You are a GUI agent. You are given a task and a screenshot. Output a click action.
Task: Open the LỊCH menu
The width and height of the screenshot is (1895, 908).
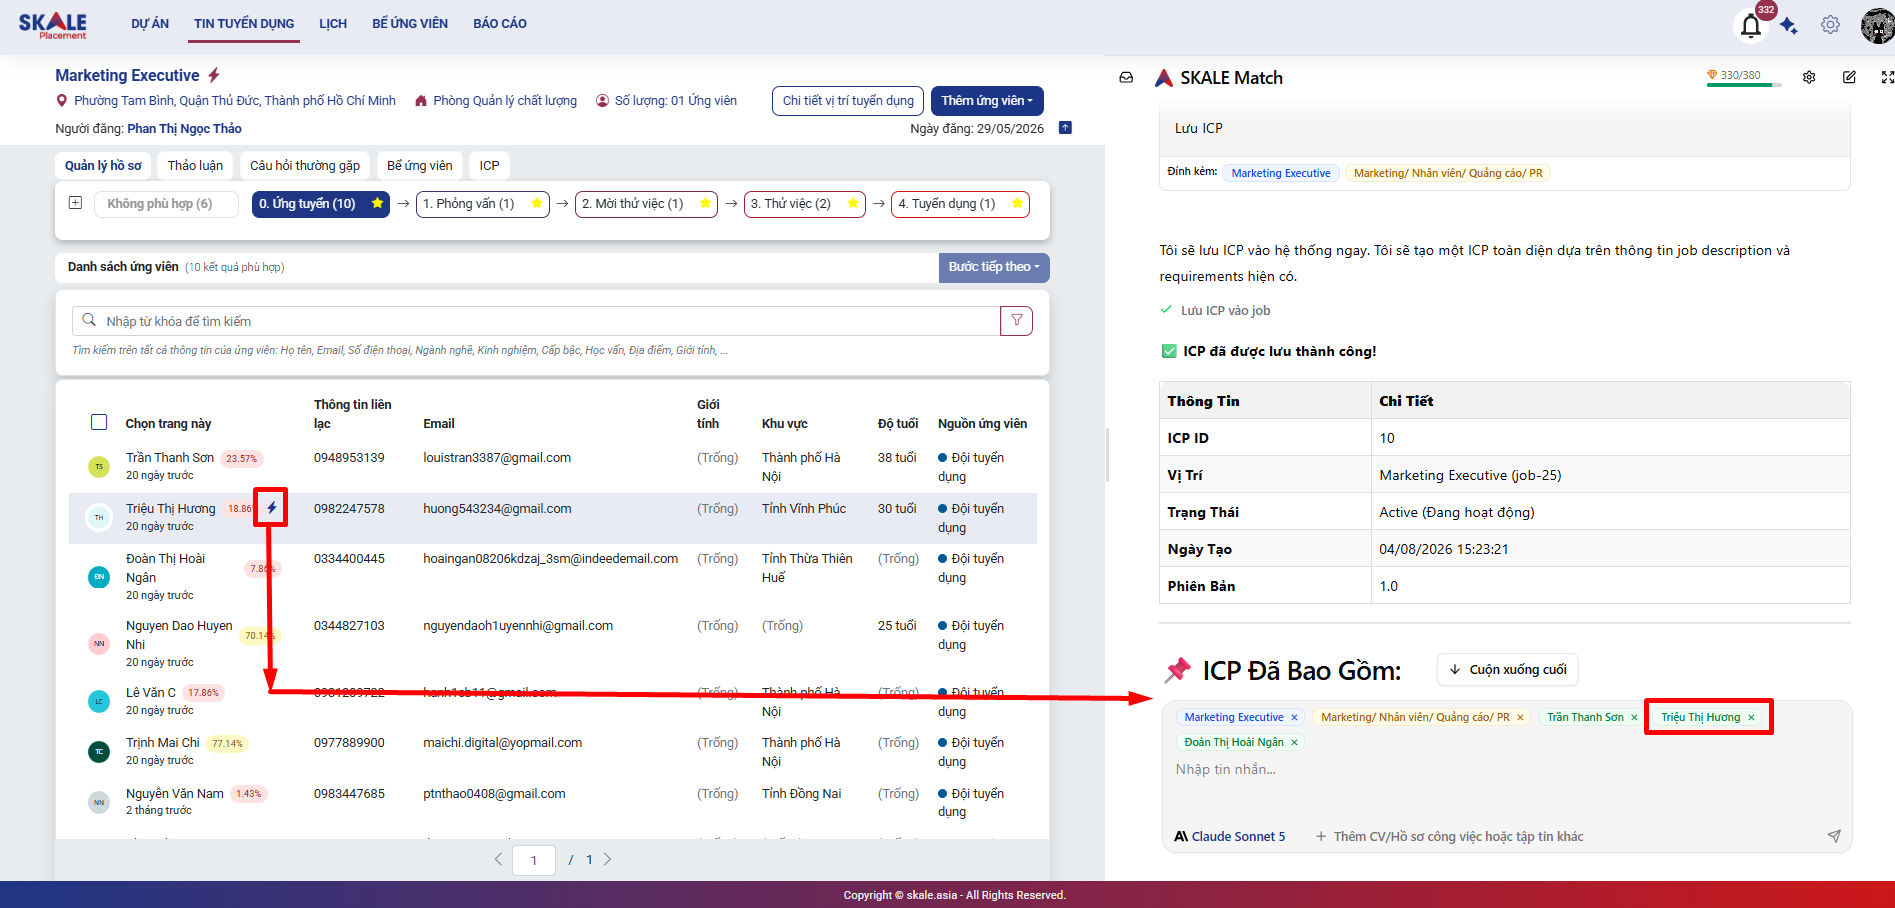[x=333, y=23]
